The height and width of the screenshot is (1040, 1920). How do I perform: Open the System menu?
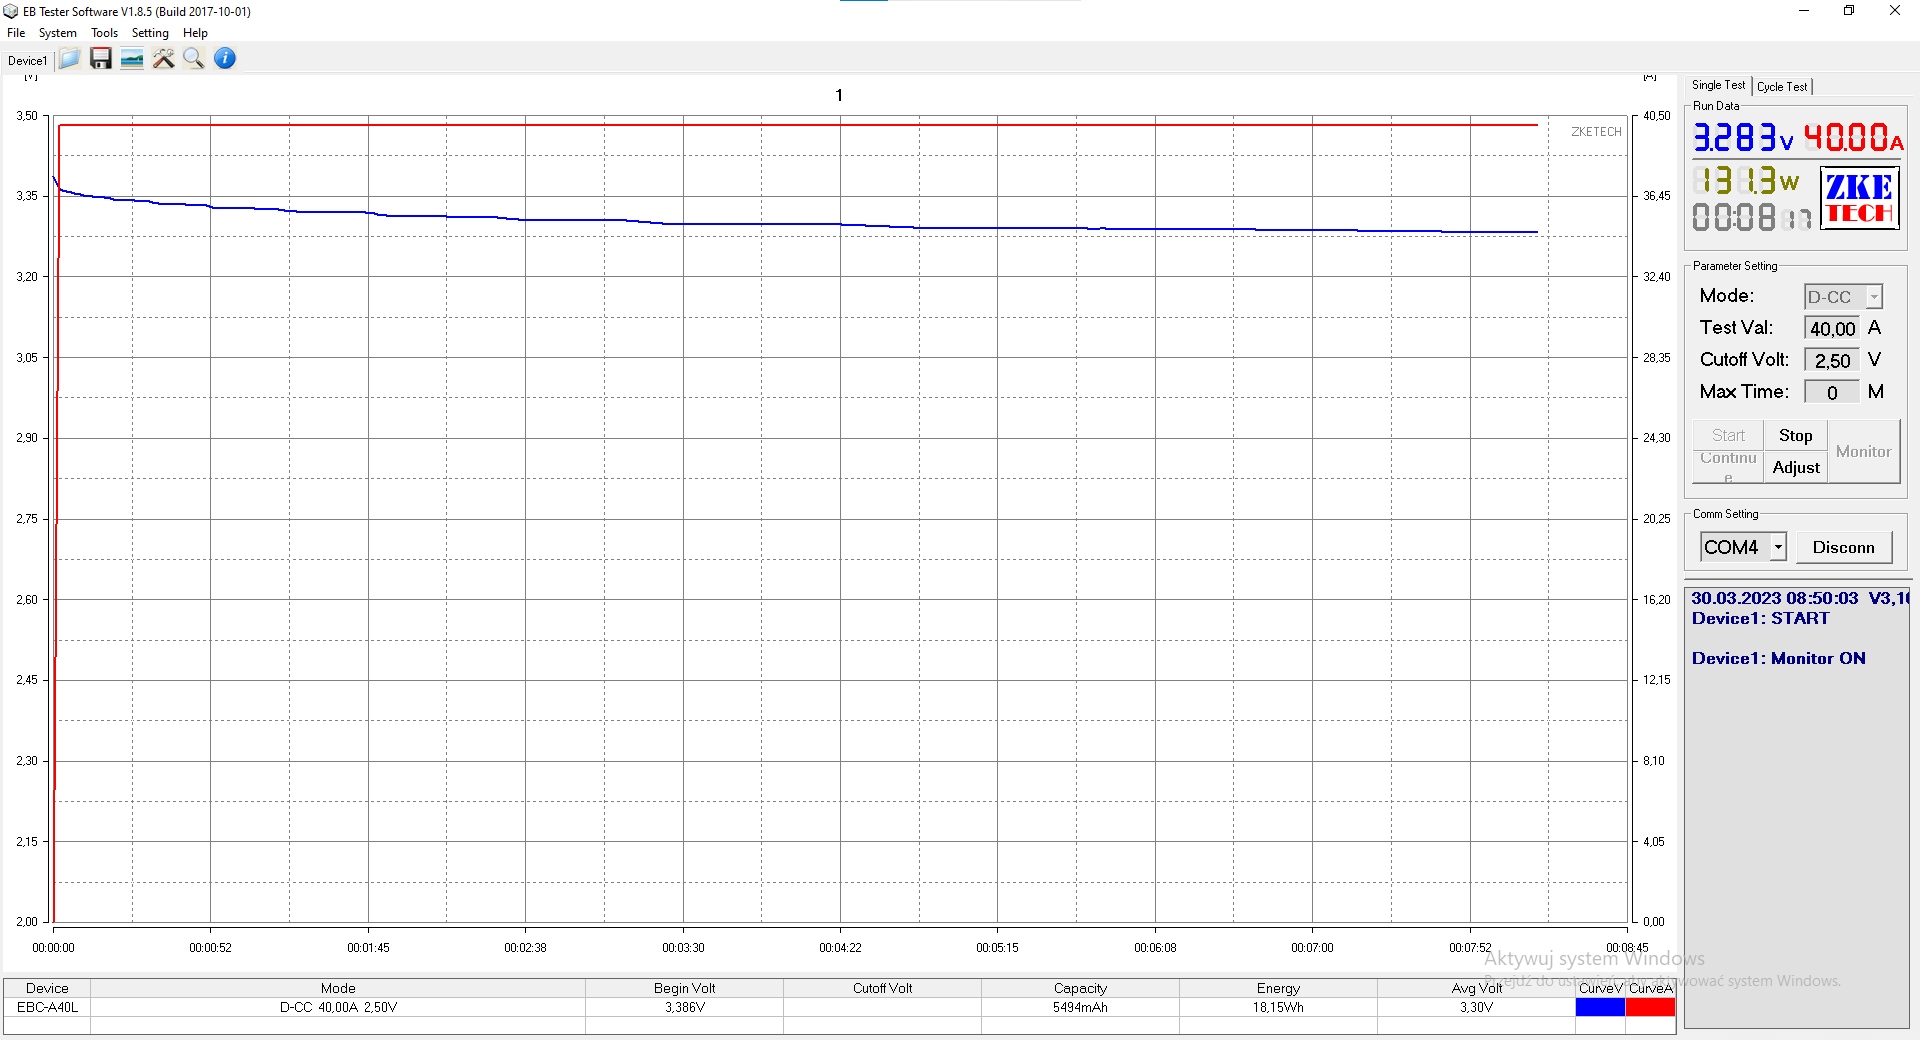58,33
